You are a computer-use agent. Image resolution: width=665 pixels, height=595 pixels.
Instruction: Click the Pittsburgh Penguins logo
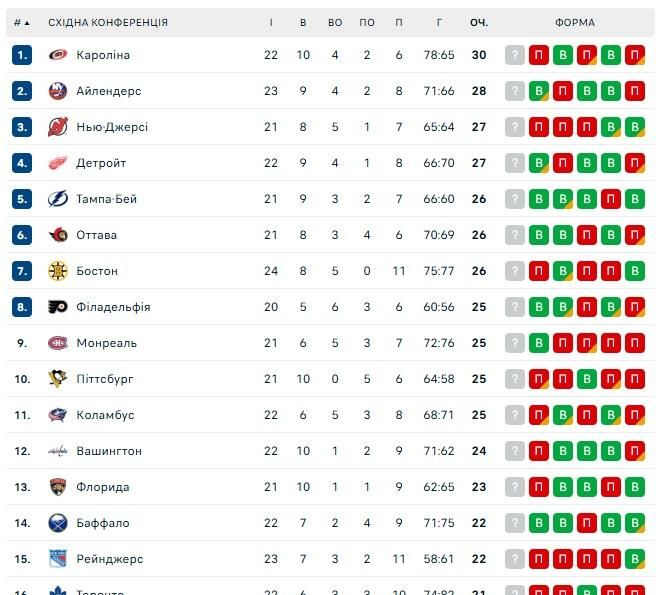[x=57, y=379]
